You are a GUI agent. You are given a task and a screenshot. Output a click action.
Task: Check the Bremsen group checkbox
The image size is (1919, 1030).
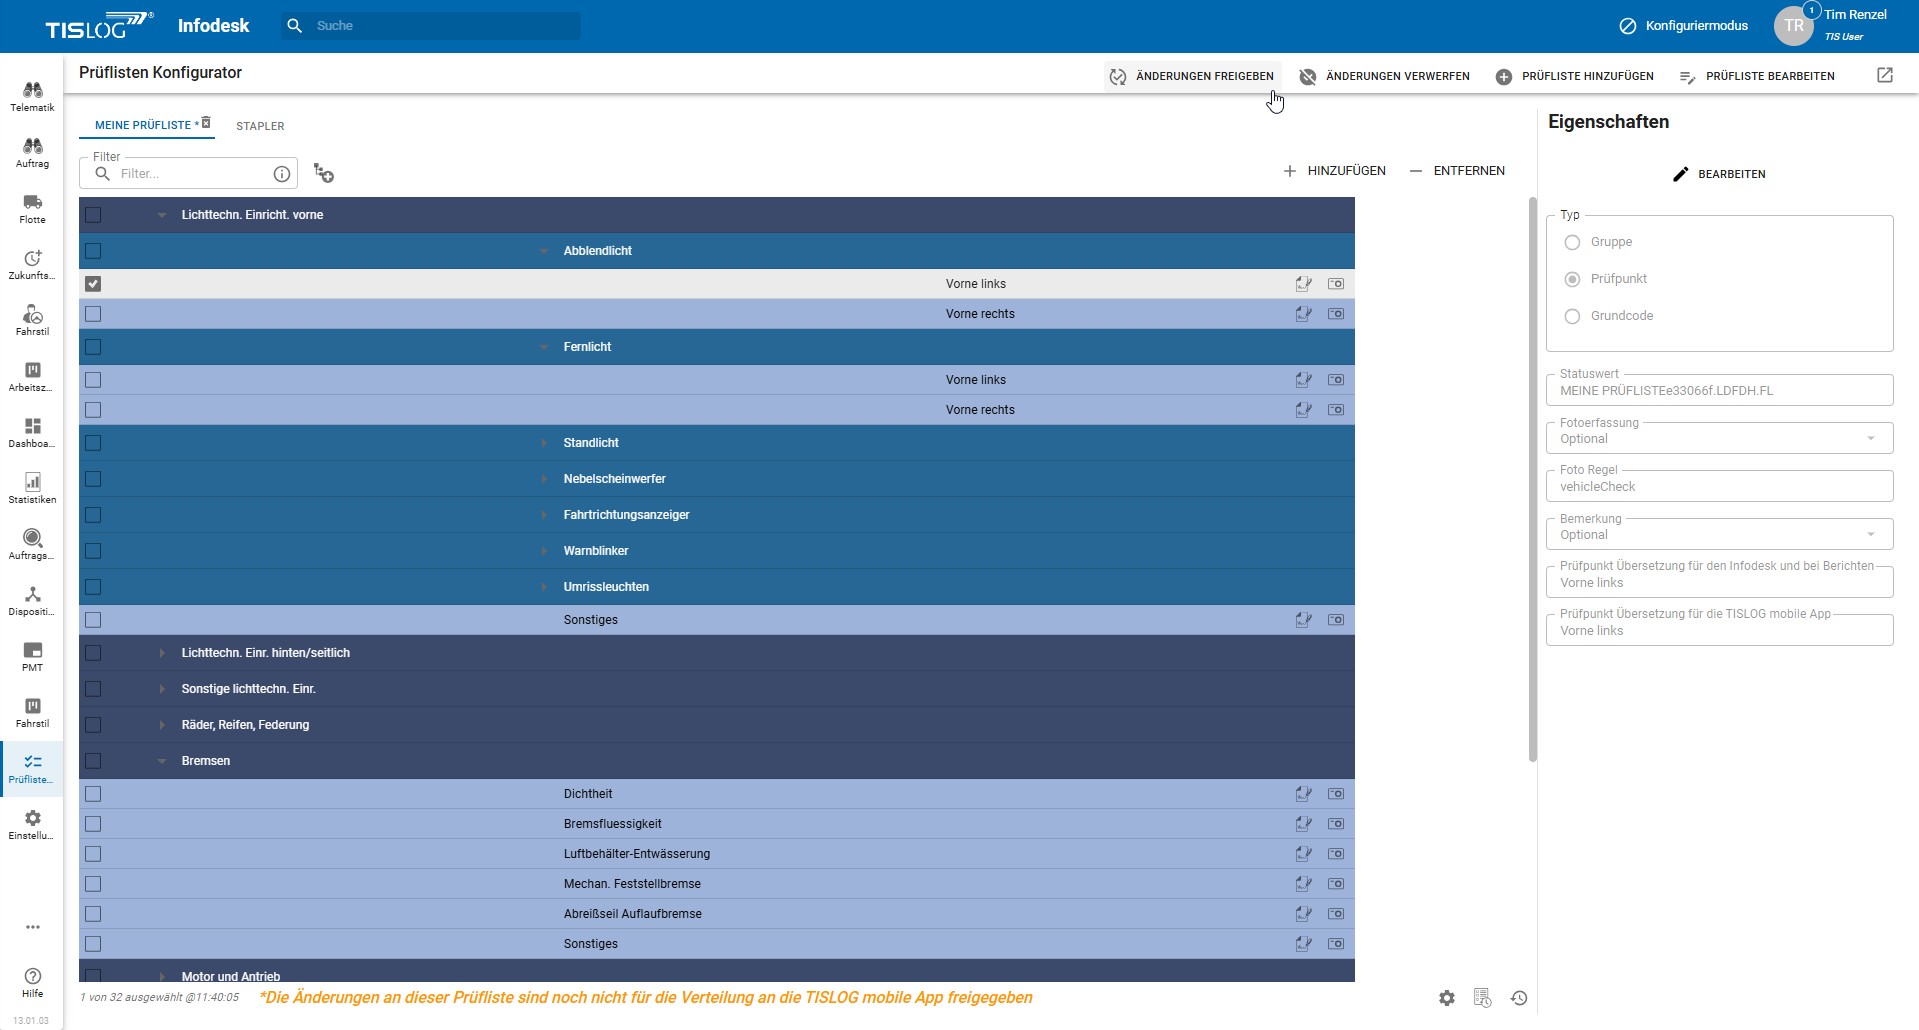93,761
